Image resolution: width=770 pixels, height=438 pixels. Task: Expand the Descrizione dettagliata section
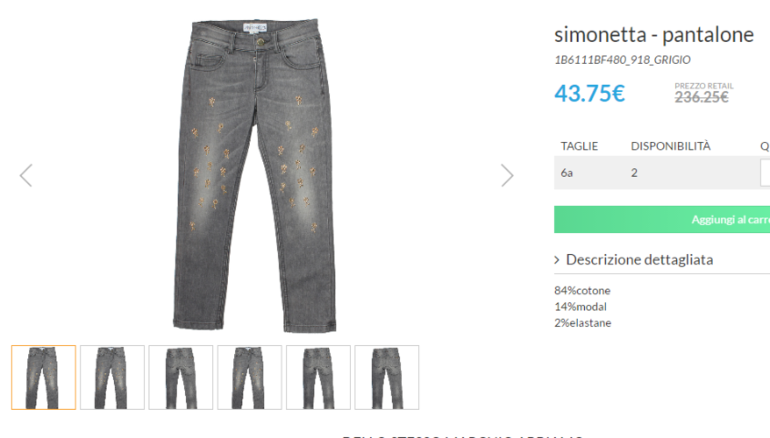pos(639,259)
